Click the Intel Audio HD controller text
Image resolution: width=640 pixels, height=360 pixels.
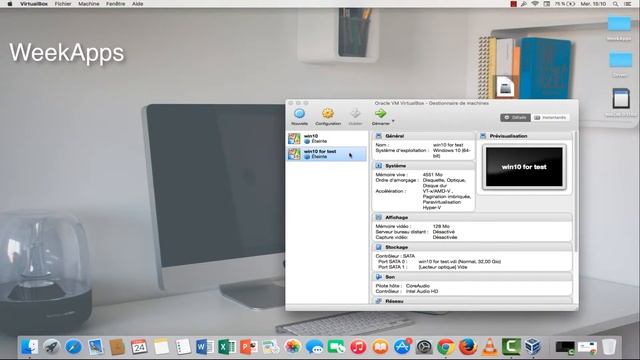point(422,291)
